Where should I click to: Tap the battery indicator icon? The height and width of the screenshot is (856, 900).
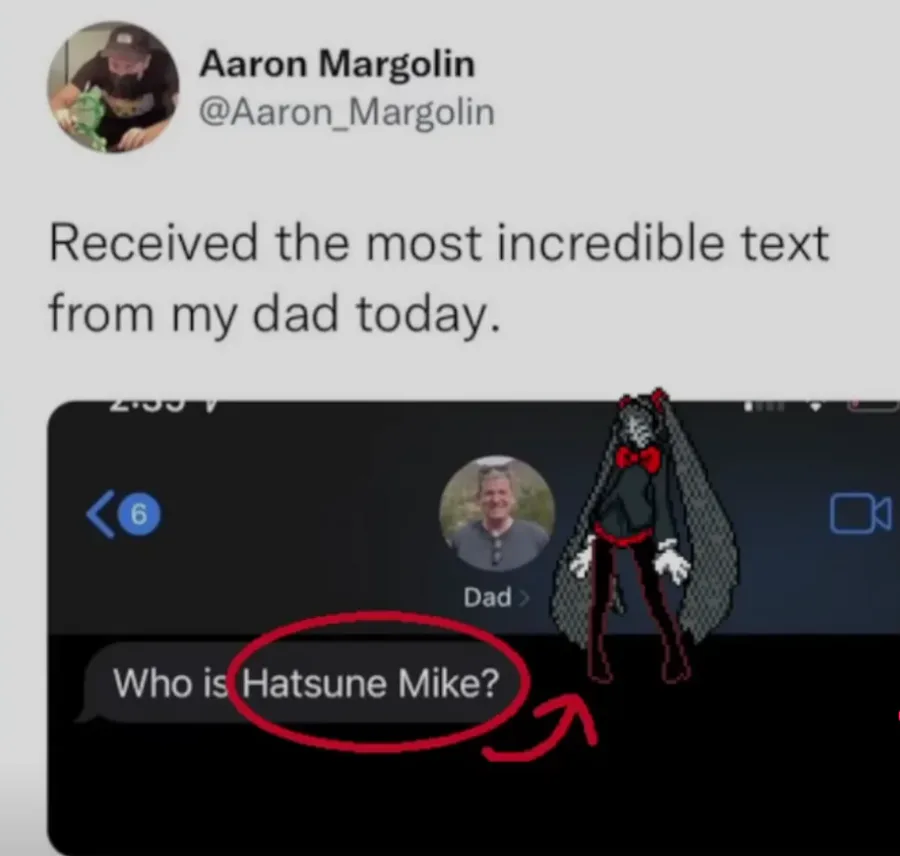(874, 405)
